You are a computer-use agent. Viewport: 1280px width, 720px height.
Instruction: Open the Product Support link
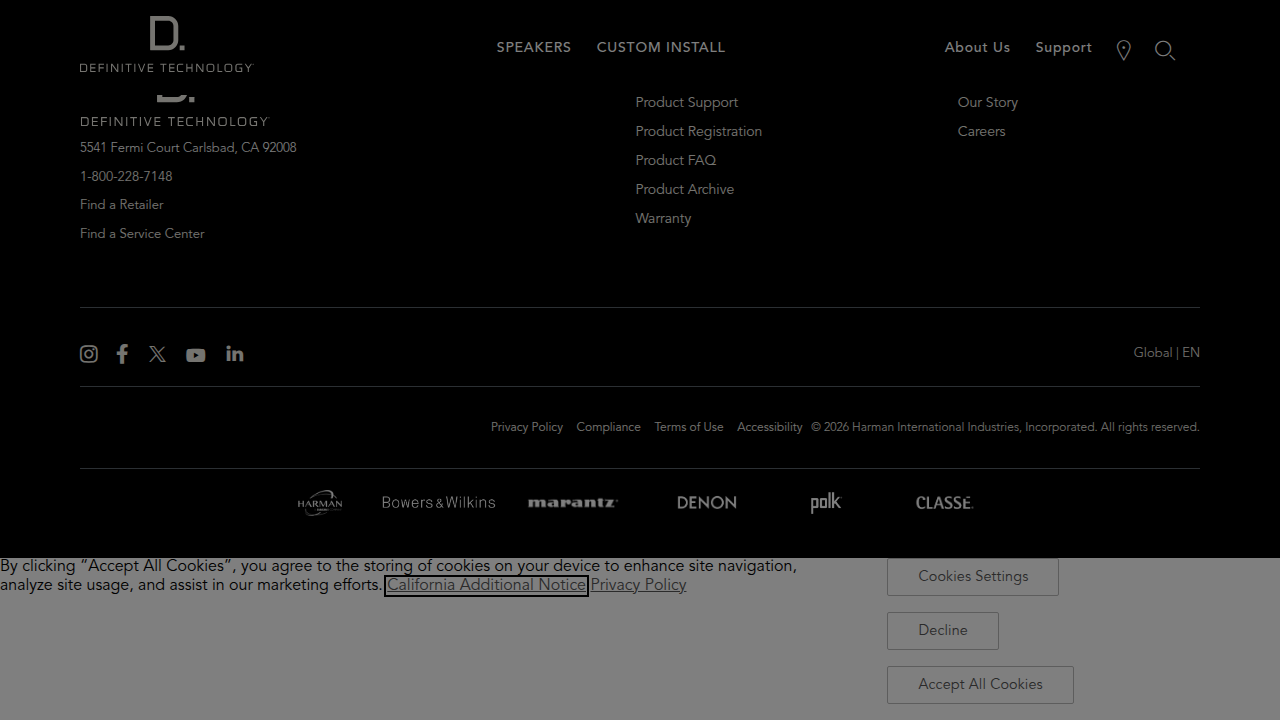coord(687,103)
